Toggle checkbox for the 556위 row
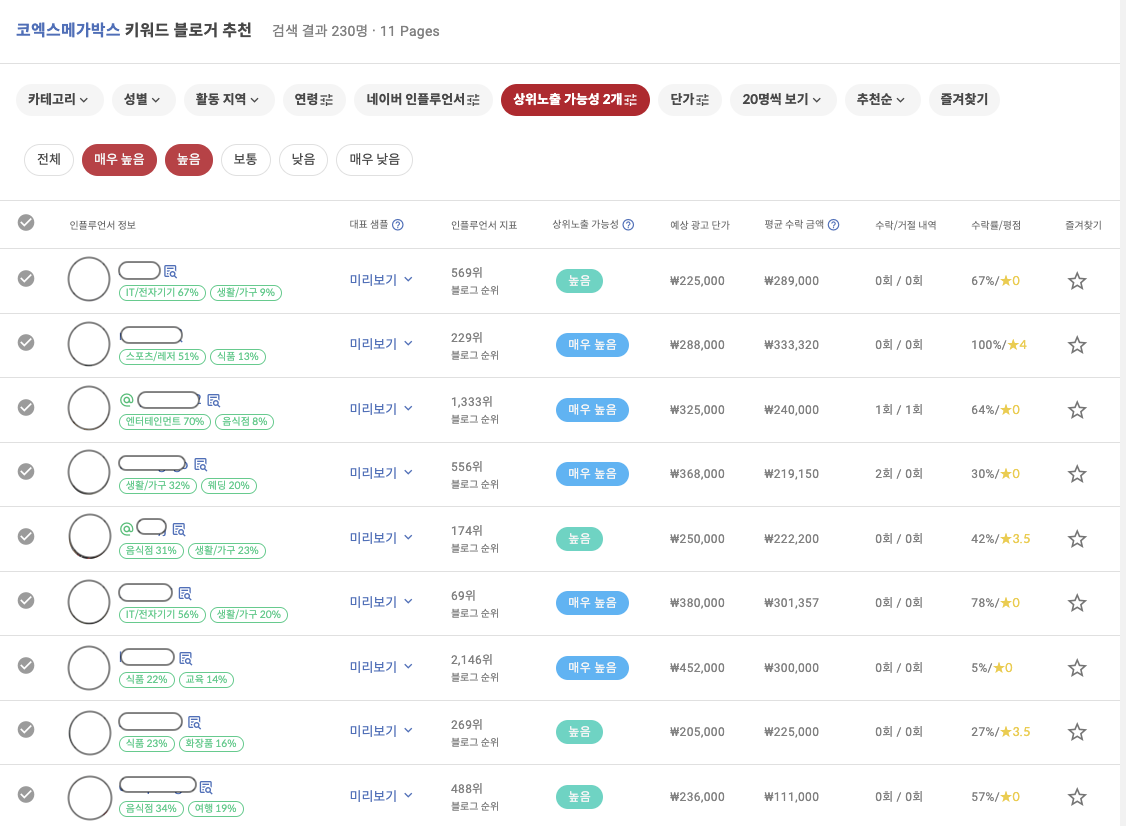Image resolution: width=1126 pixels, height=826 pixels. click(x=26, y=471)
